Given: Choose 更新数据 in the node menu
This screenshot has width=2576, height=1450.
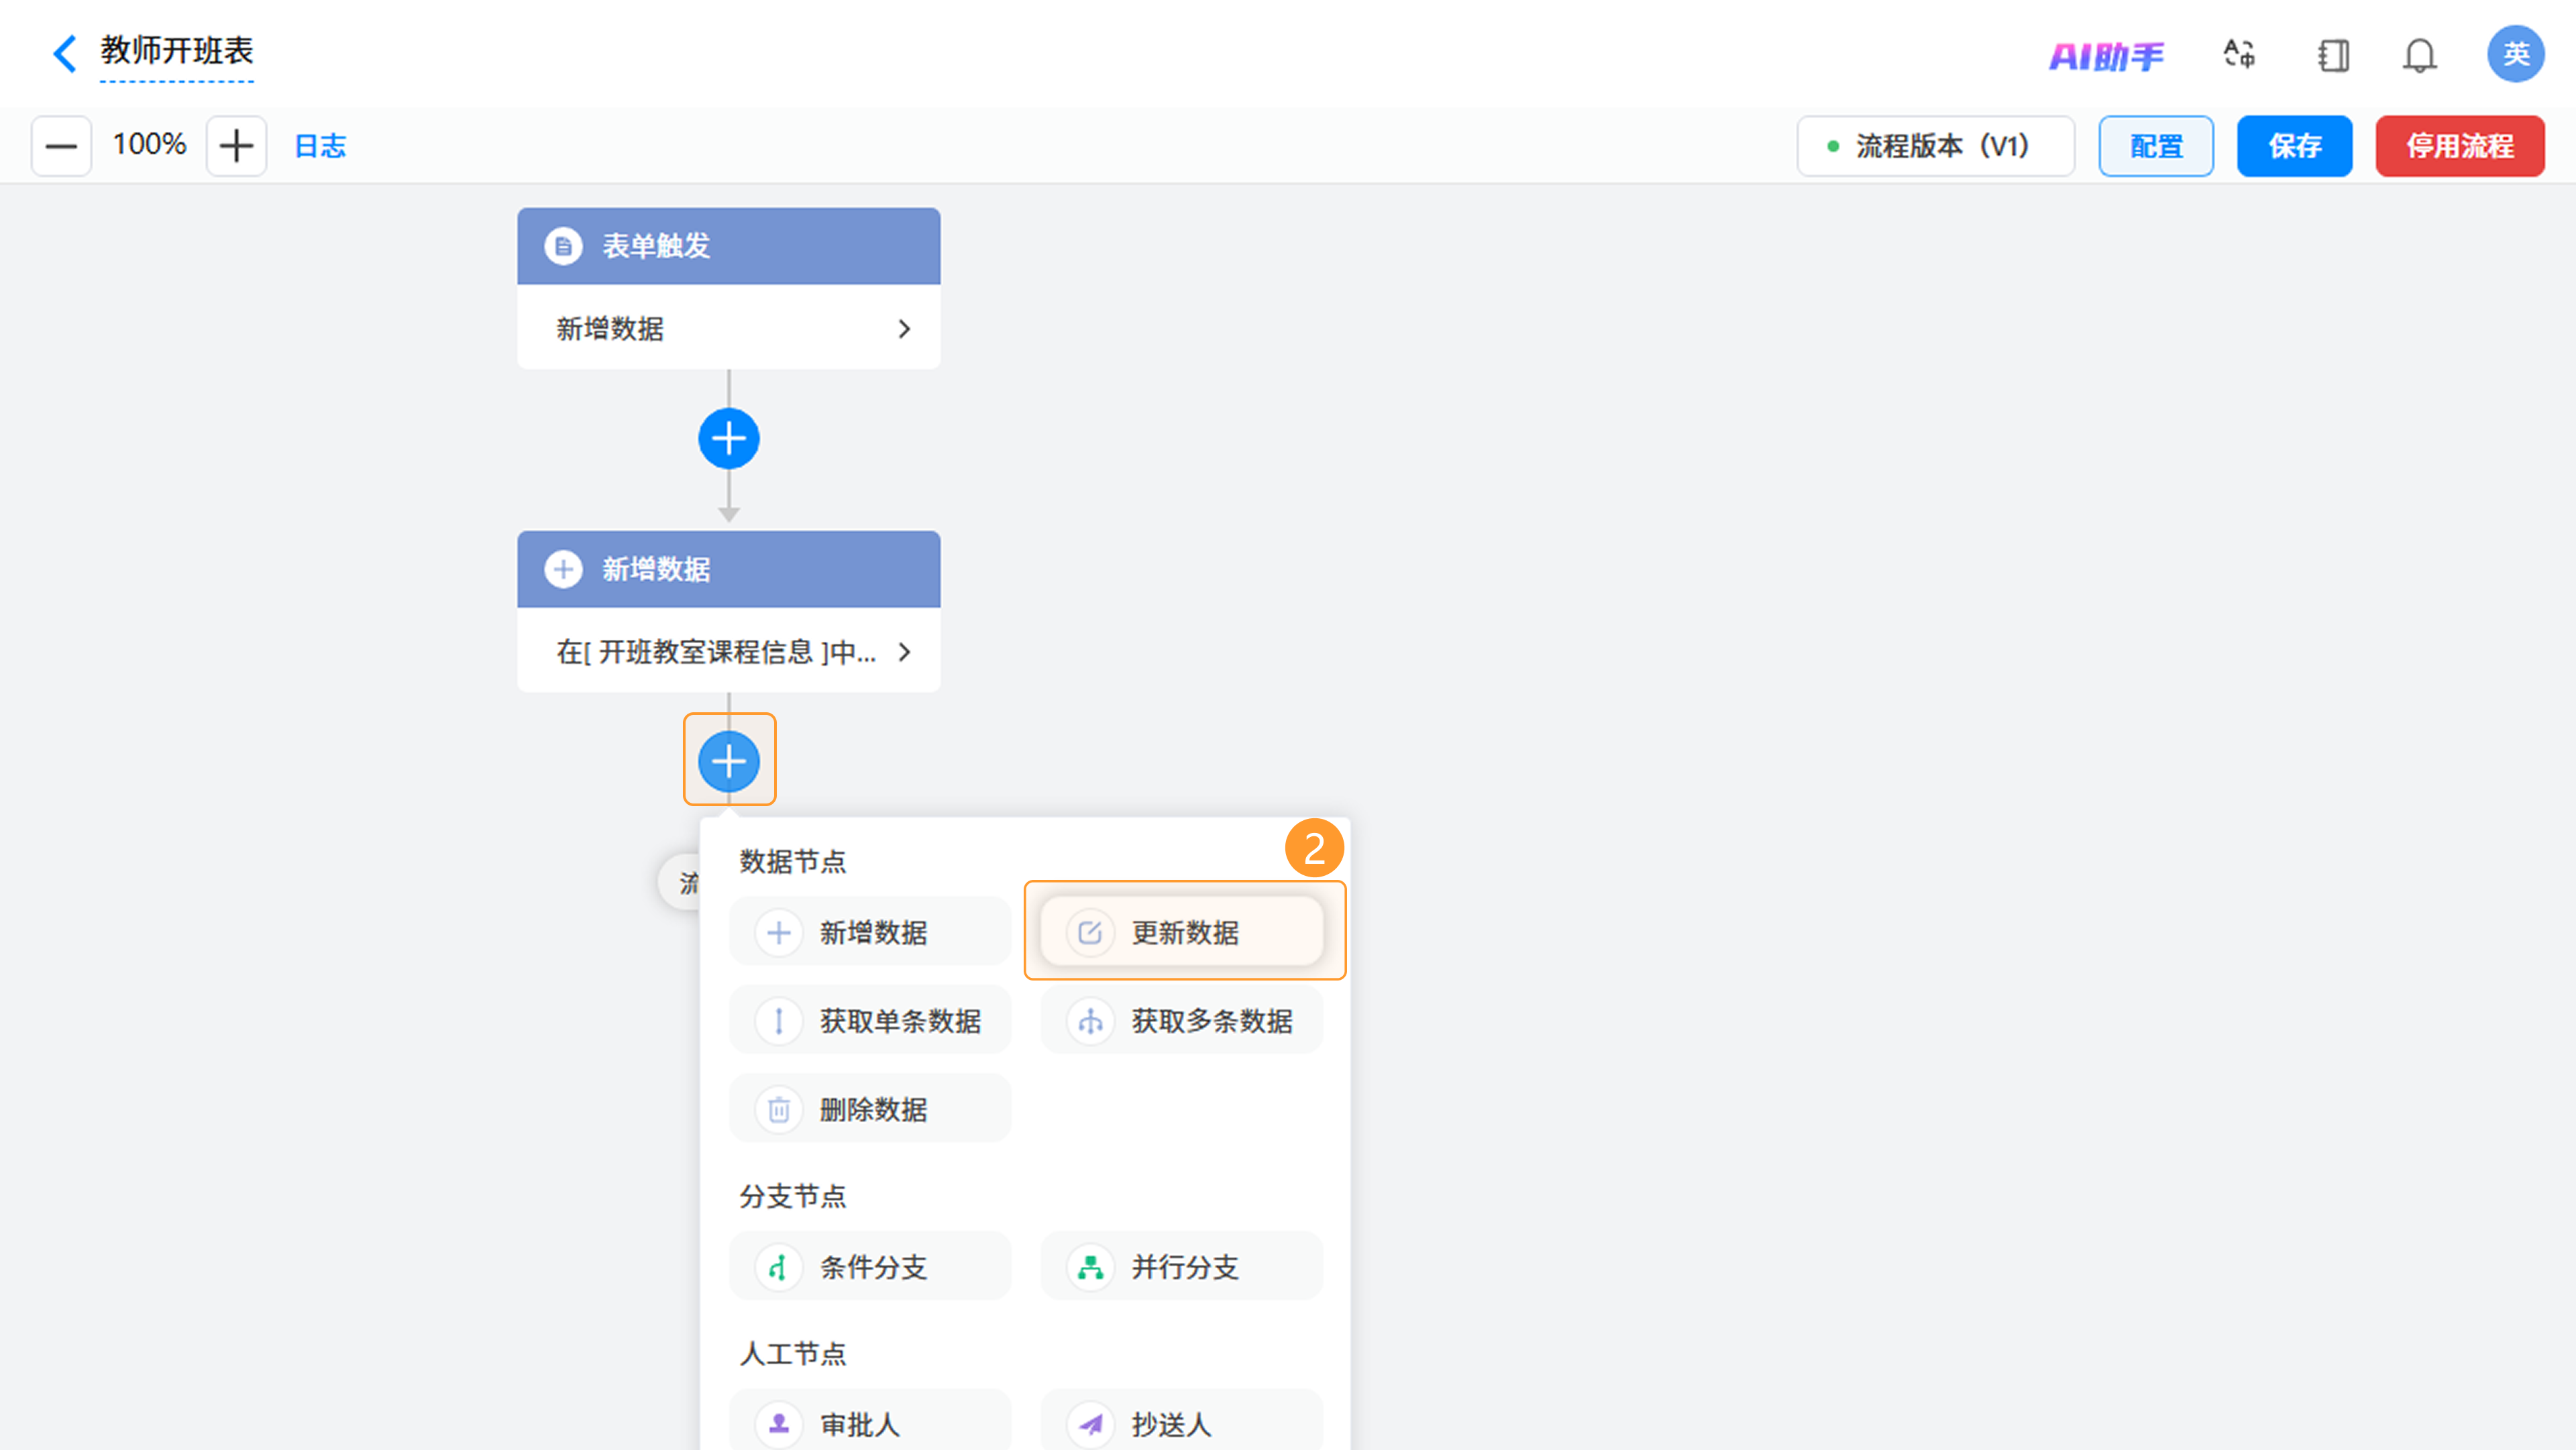Looking at the screenshot, I should (x=1182, y=932).
